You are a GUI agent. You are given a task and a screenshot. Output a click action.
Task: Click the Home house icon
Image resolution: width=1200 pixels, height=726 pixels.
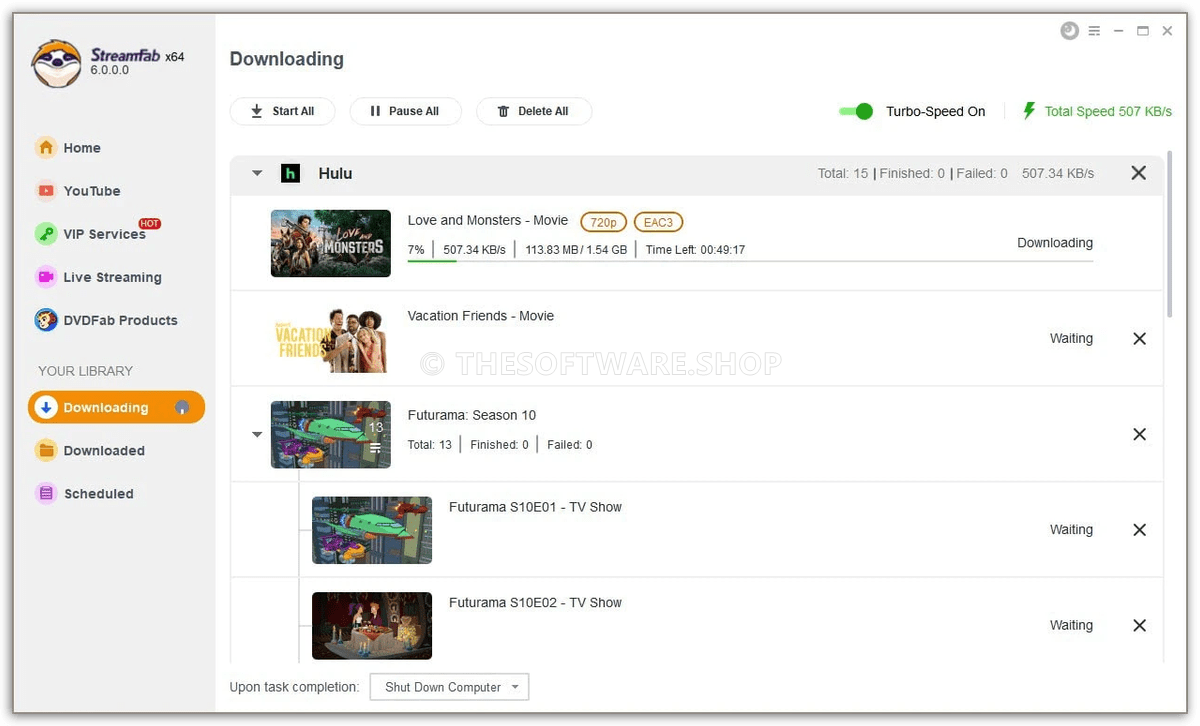click(x=46, y=148)
